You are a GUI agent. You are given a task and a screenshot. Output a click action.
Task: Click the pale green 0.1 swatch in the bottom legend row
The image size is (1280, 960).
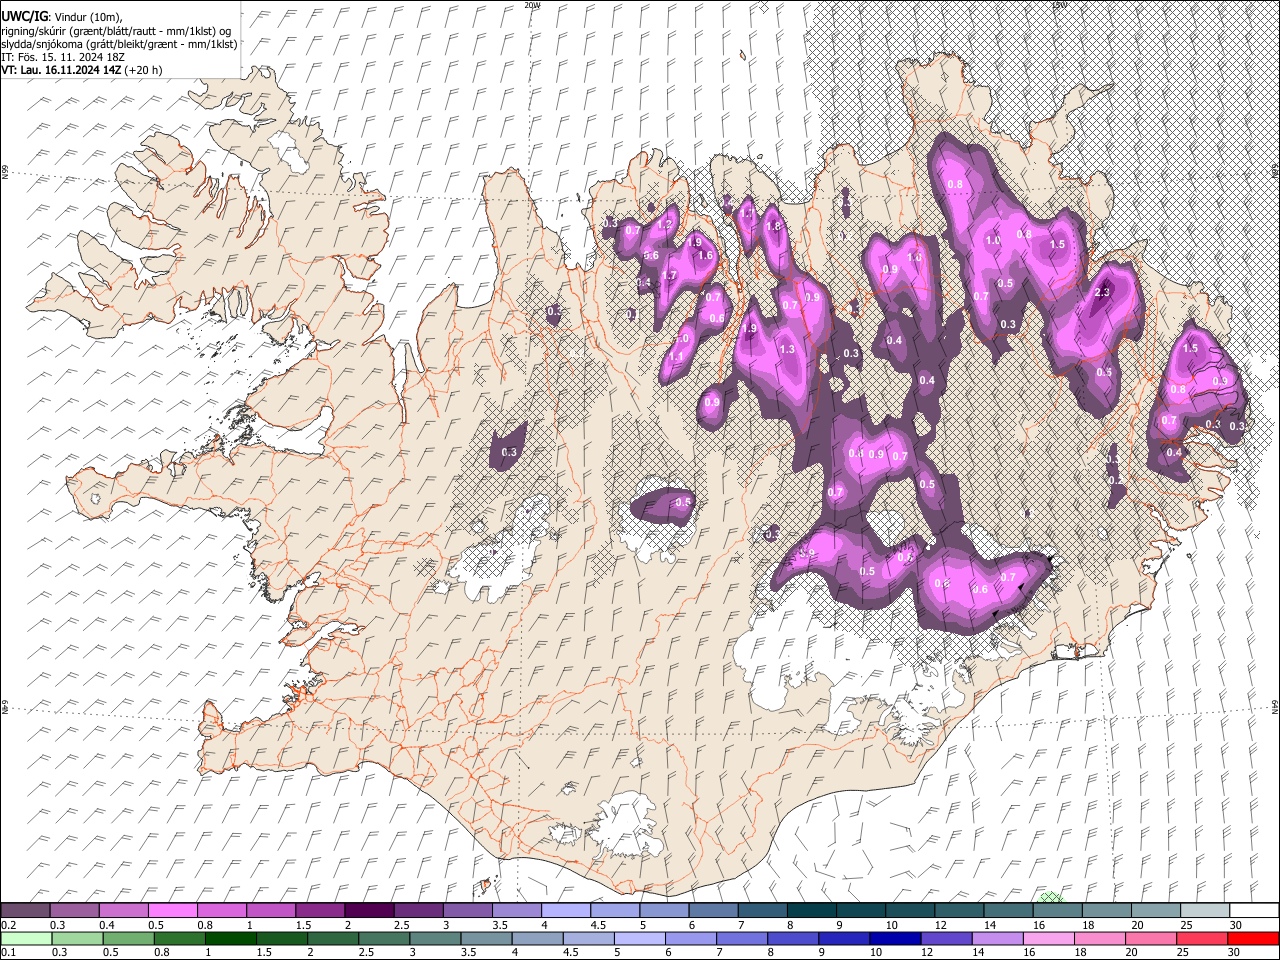click(x=27, y=938)
